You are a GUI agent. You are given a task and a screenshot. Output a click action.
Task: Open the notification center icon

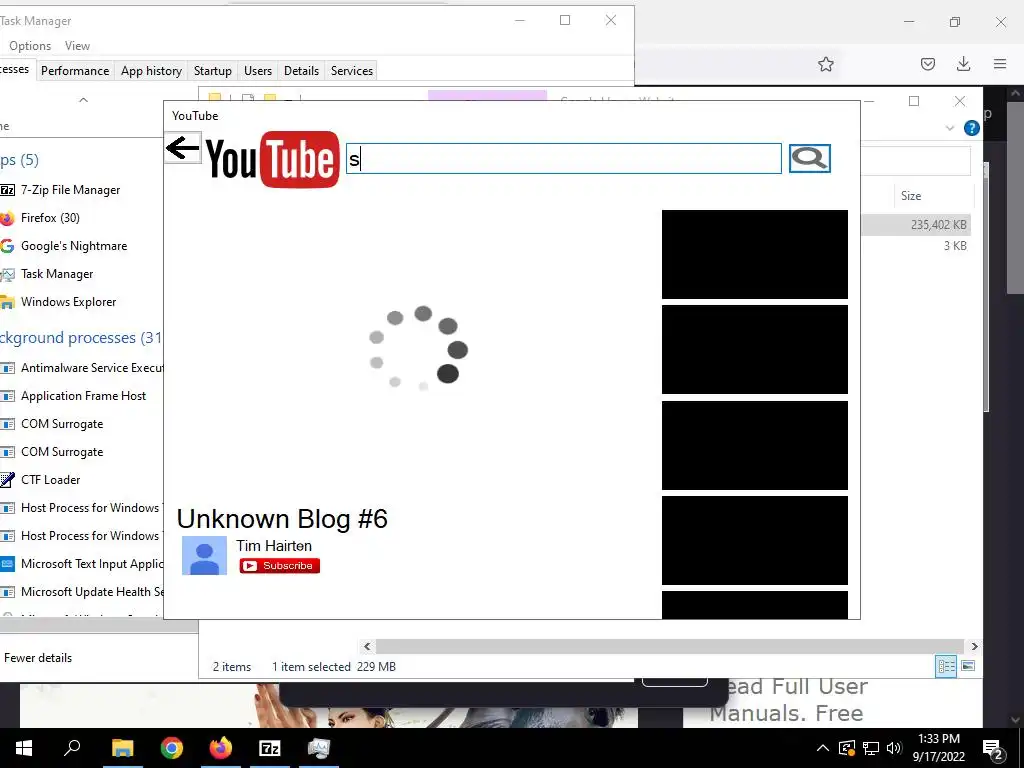coord(993,748)
